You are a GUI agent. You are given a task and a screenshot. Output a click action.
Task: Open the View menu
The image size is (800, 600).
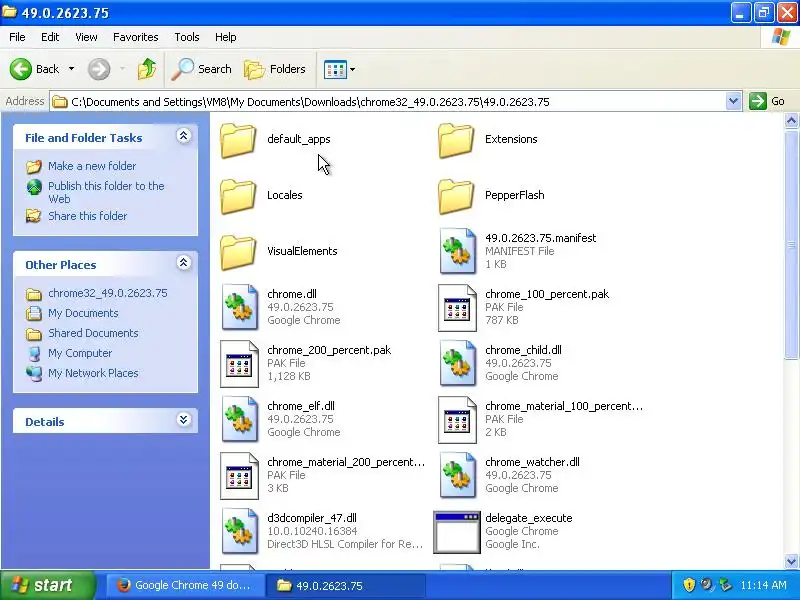tap(86, 37)
